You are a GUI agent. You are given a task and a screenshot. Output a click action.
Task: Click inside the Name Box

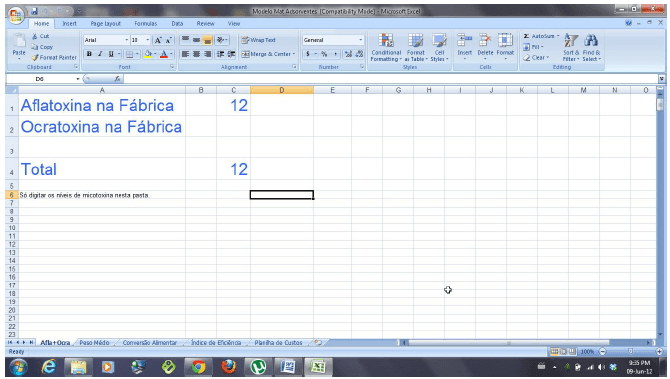coord(41,79)
